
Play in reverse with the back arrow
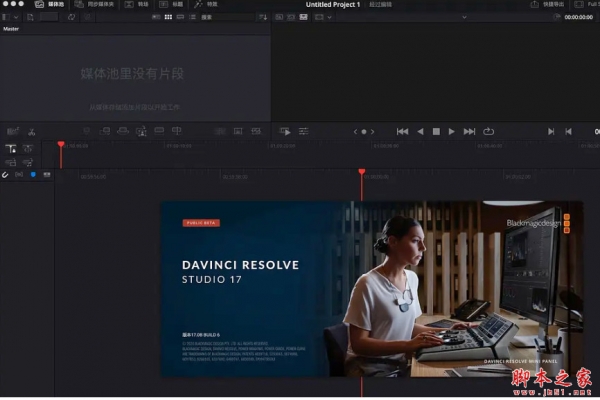(x=420, y=131)
